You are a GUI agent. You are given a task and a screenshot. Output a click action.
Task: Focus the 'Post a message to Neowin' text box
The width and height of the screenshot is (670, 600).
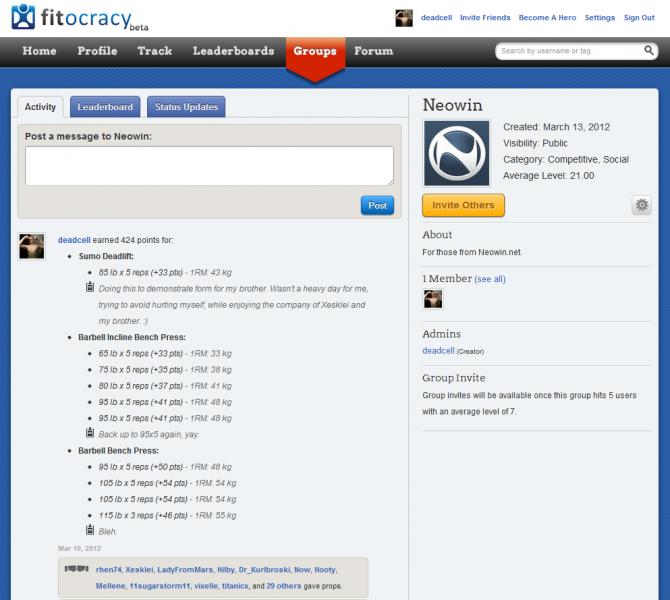(209, 166)
